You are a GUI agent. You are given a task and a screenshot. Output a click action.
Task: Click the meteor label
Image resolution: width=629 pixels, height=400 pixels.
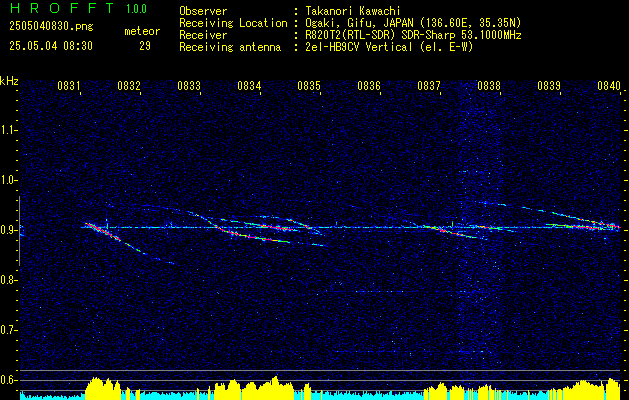pyautogui.click(x=142, y=31)
